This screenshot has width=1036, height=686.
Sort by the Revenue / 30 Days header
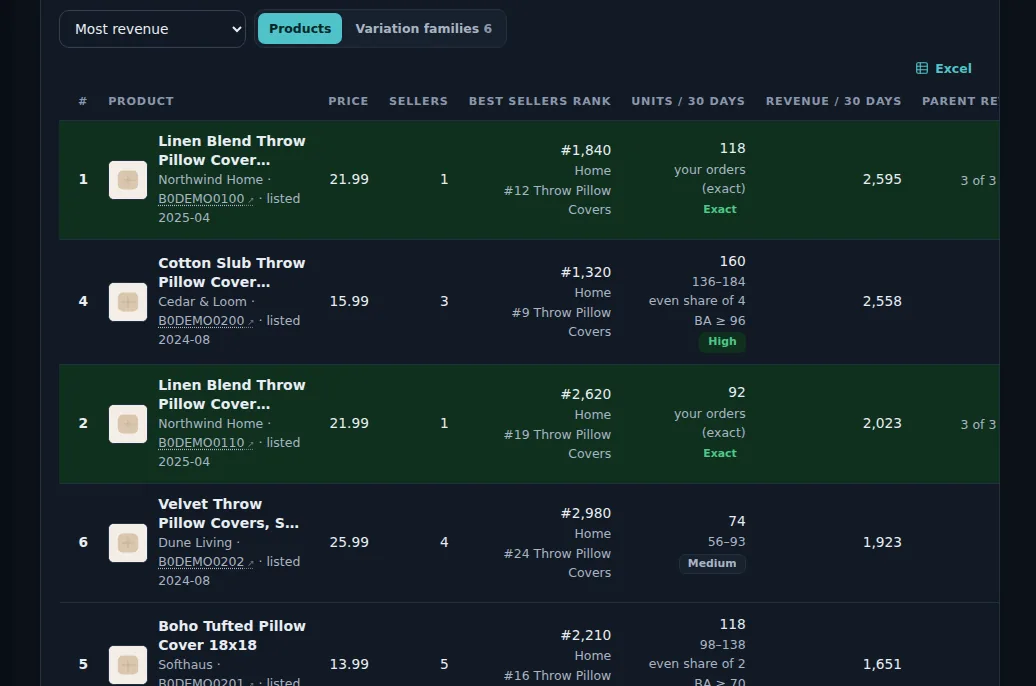[833, 101]
